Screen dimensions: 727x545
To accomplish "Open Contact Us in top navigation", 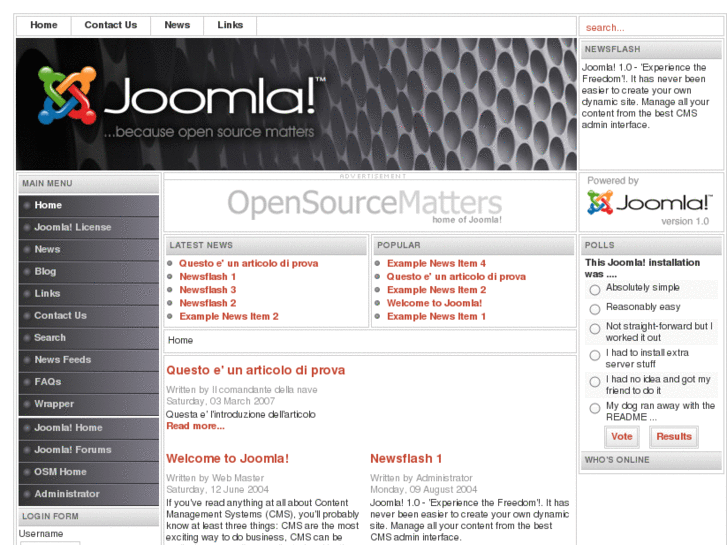I will point(111,26).
